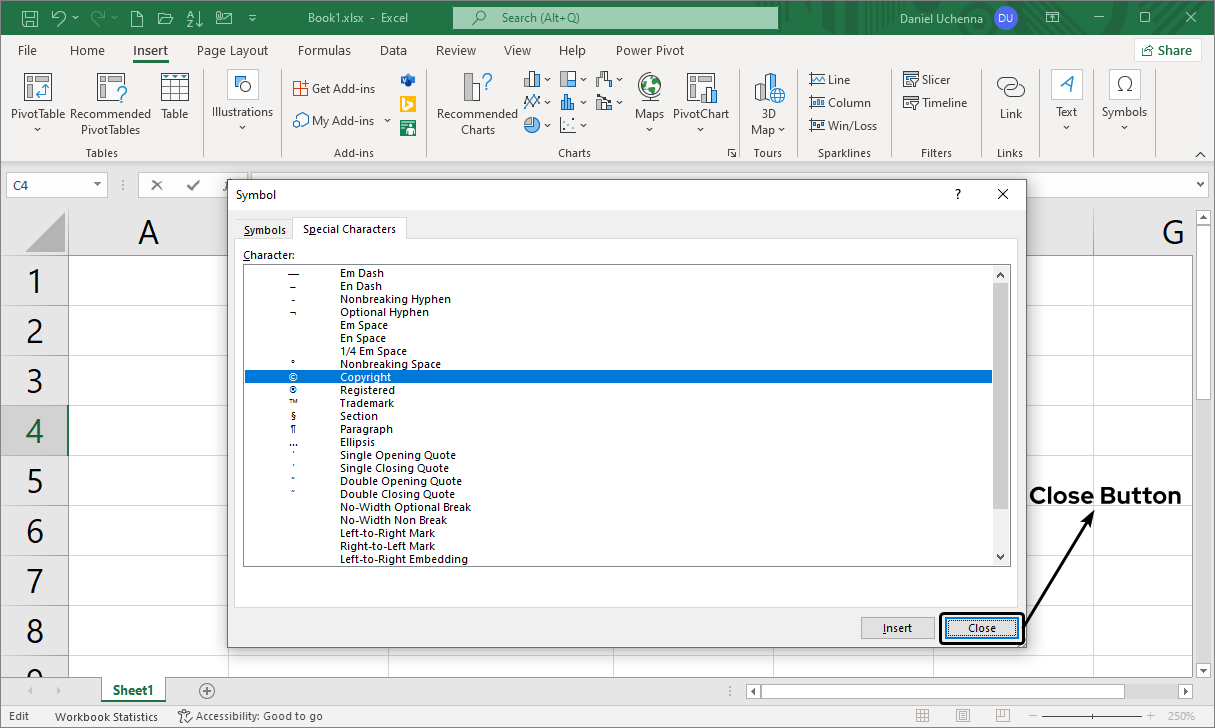Open the Symbols omega icon
This screenshot has height=728, width=1215.
click(1124, 86)
